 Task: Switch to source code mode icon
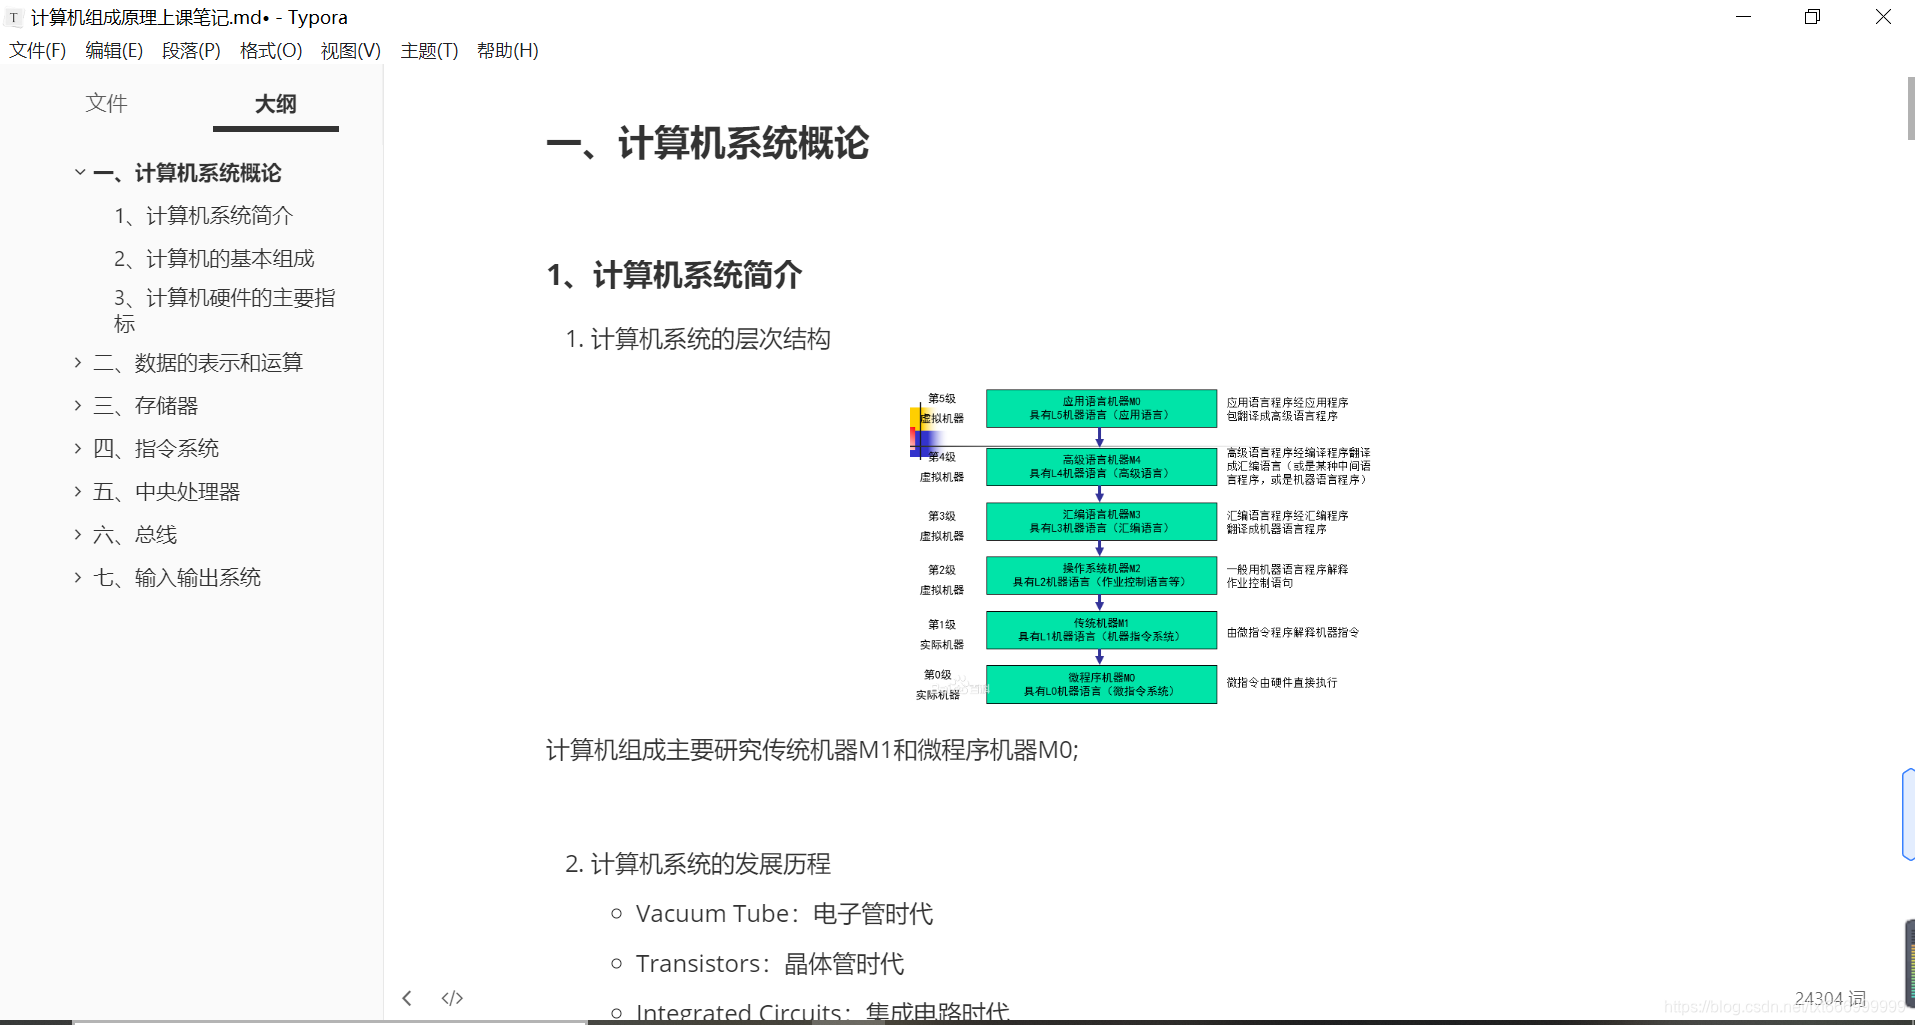click(x=452, y=998)
